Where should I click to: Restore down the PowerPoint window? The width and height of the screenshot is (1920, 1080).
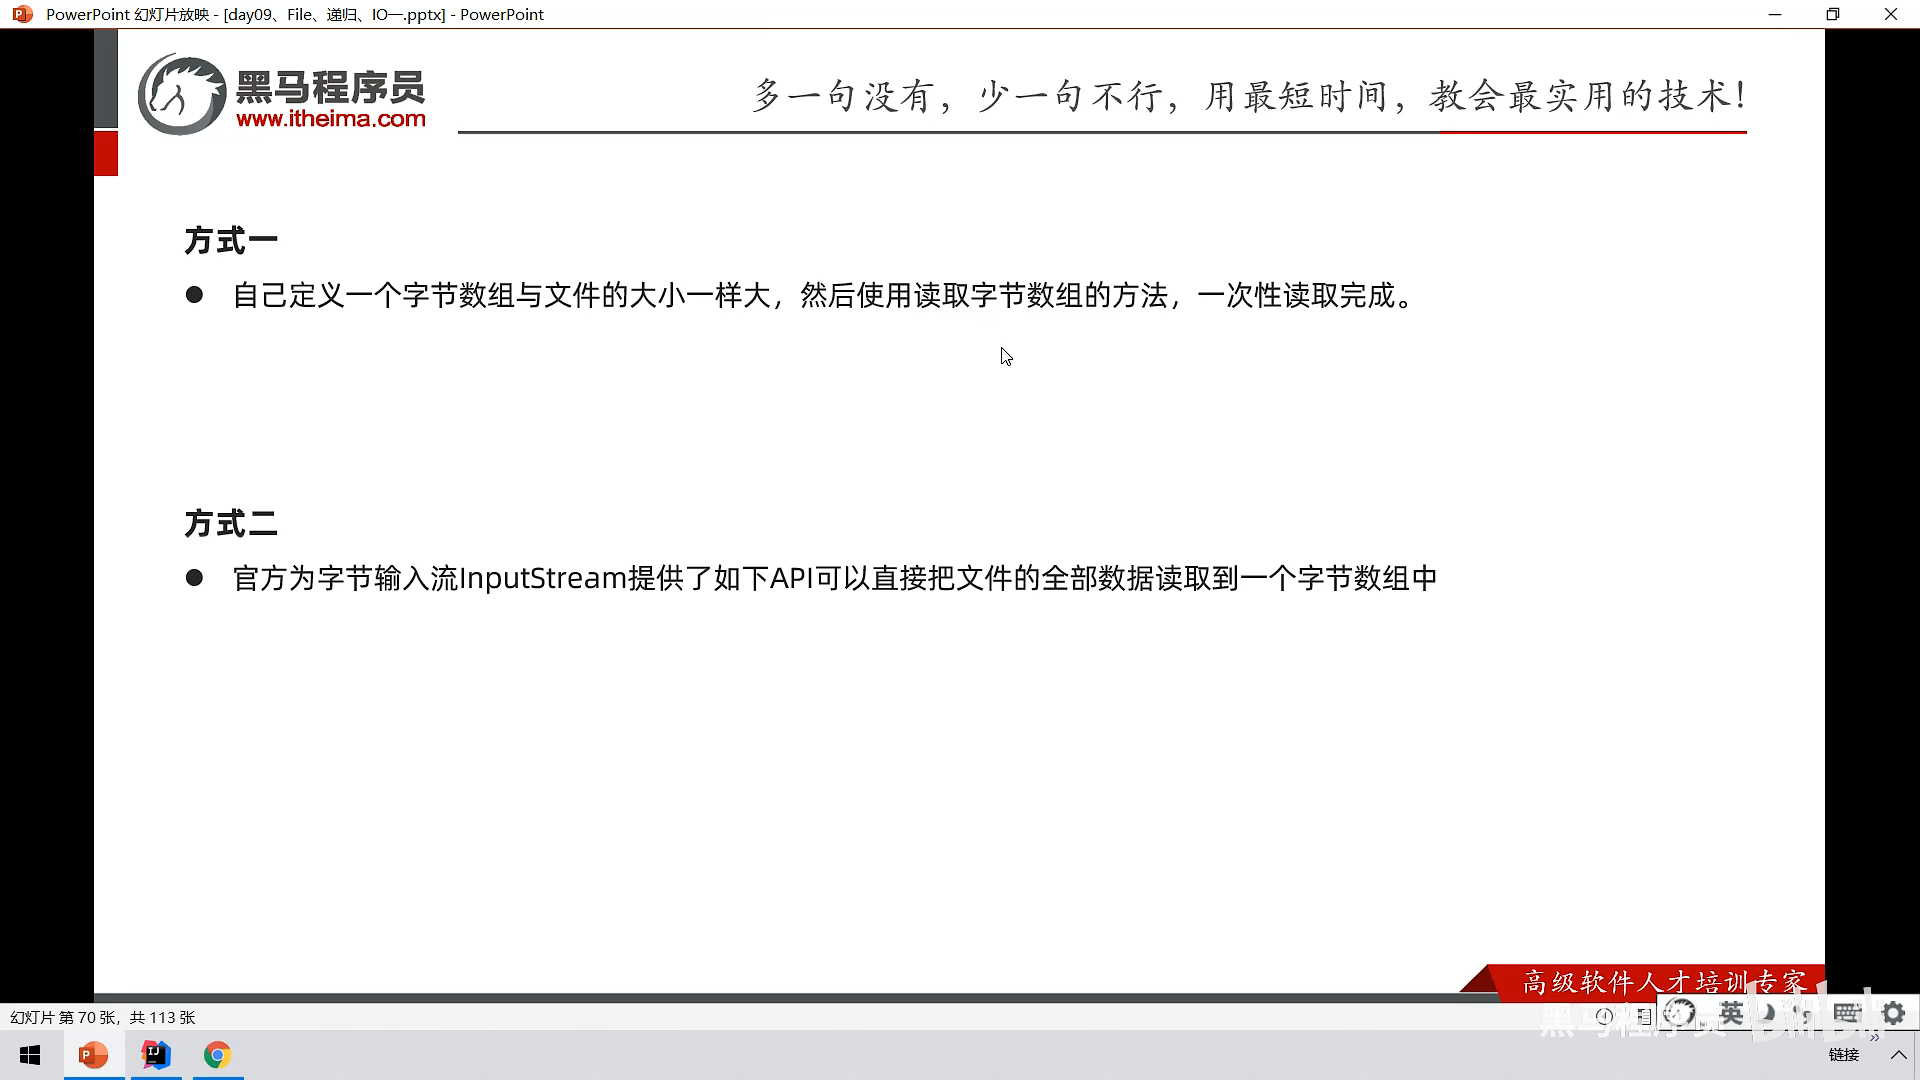click(1832, 14)
